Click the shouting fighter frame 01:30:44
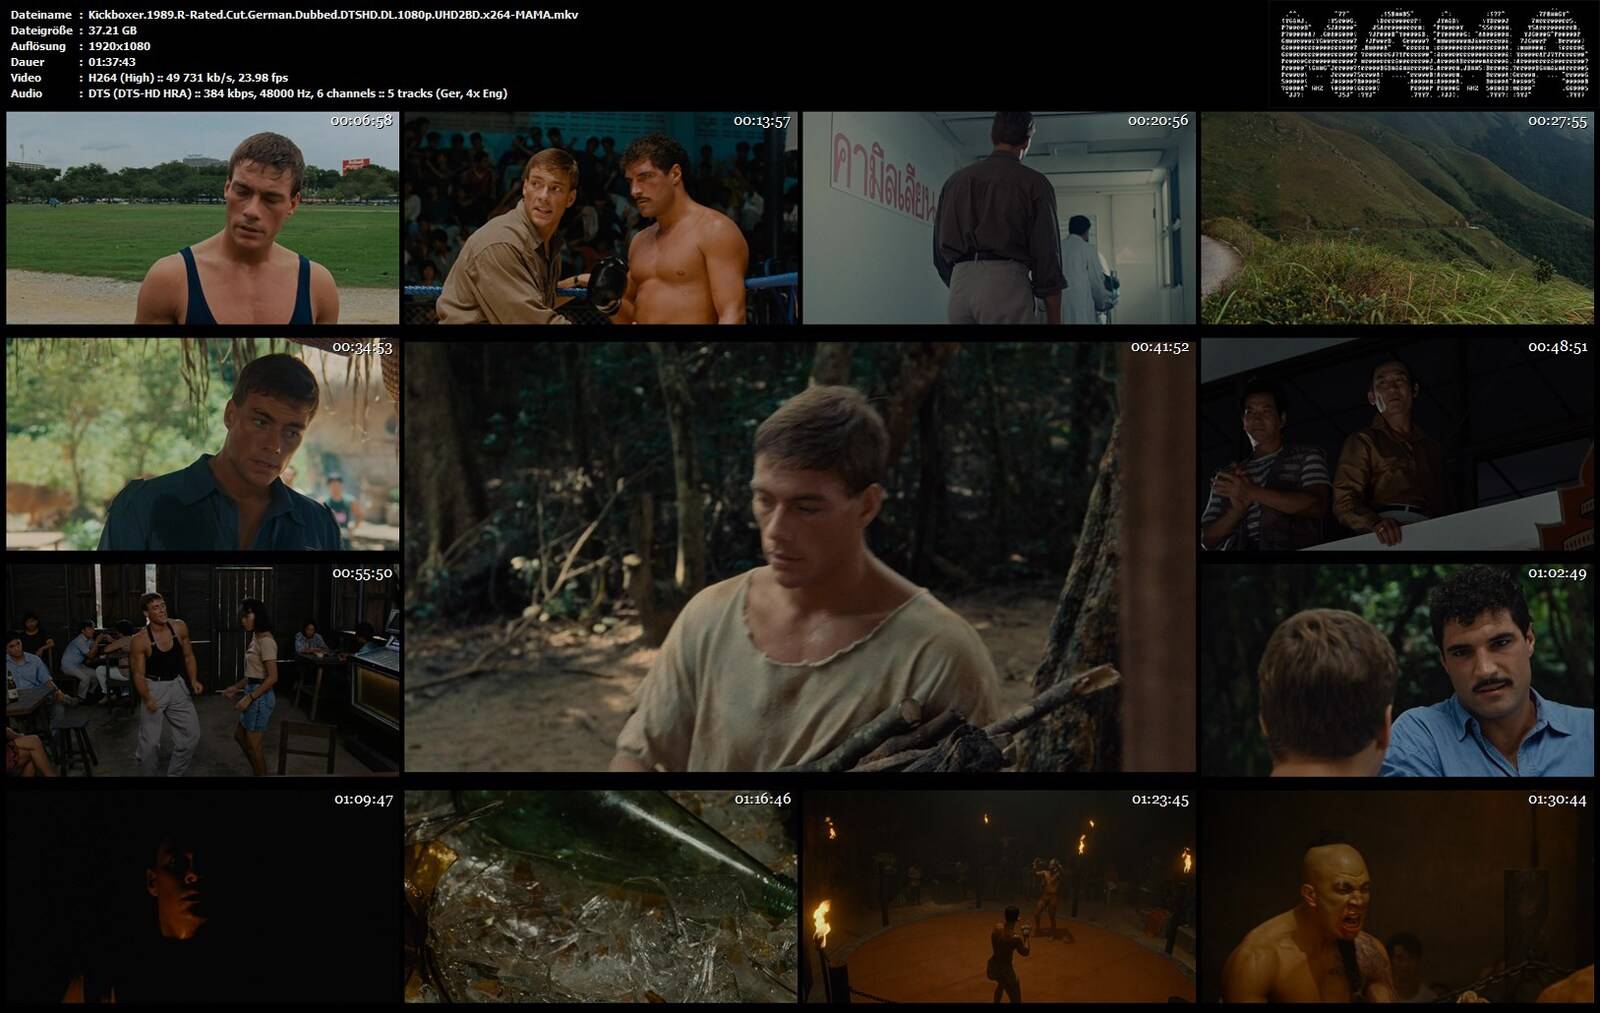The image size is (1600, 1013). 1397,896
